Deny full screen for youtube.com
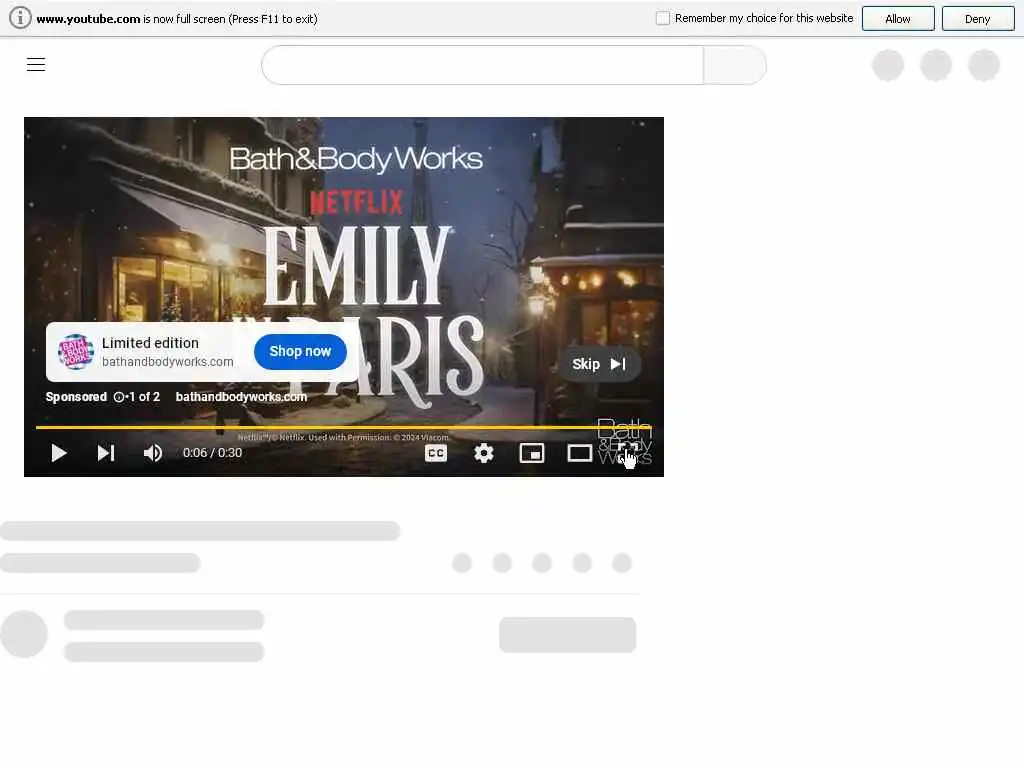1024x768 pixels. [x=978, y=19]
